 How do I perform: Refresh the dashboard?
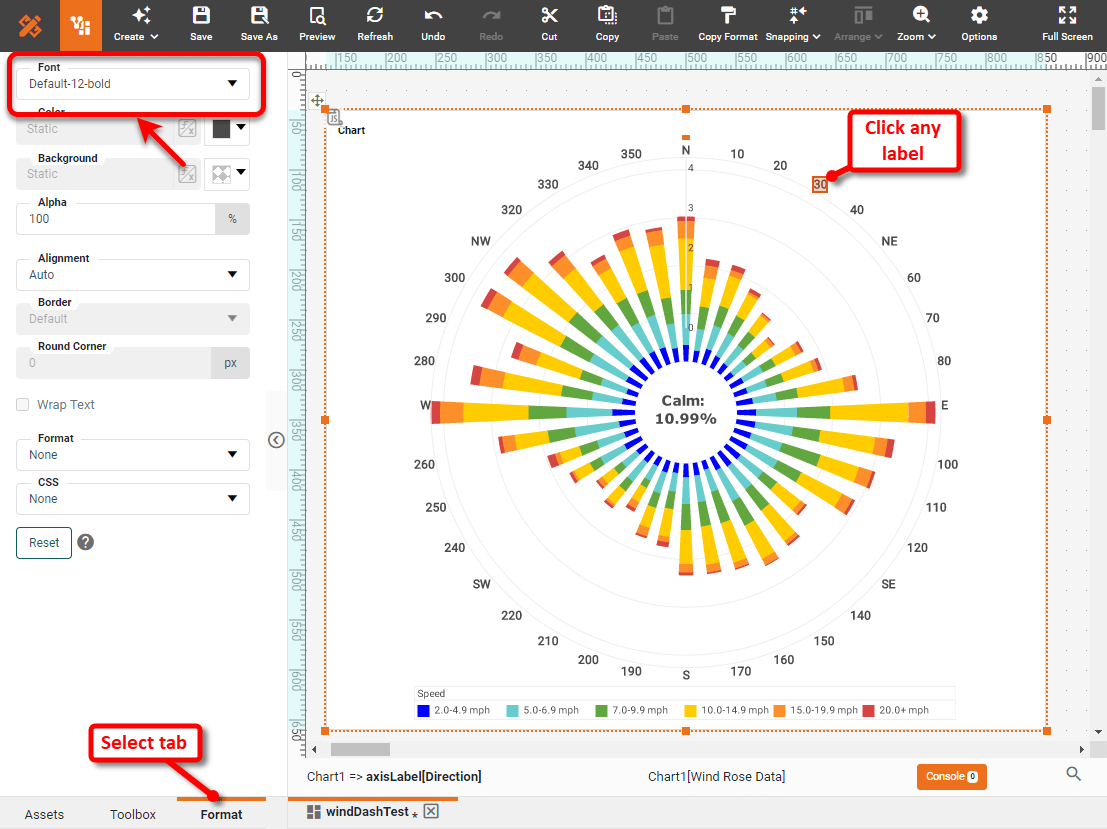375,25
